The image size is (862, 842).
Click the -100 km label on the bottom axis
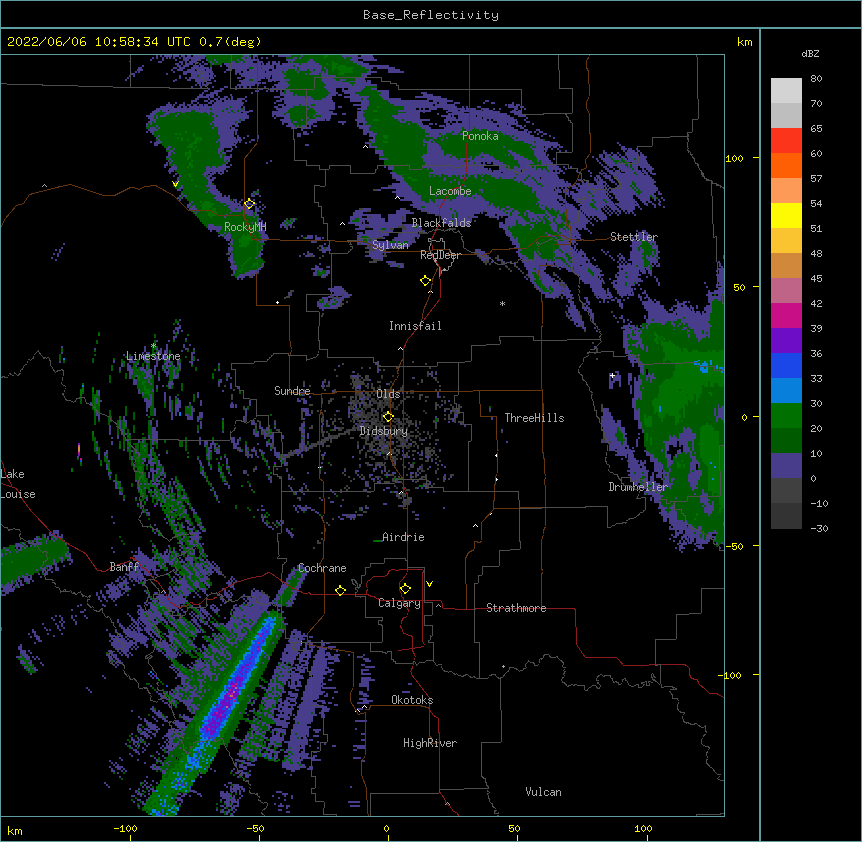point(125,829)
